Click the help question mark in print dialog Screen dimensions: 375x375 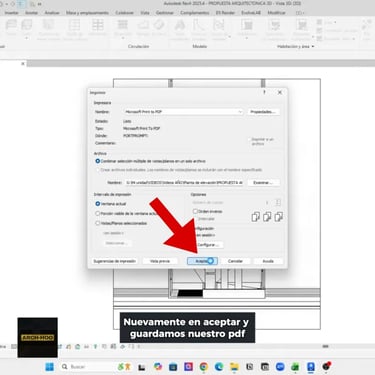coord(264,92)
